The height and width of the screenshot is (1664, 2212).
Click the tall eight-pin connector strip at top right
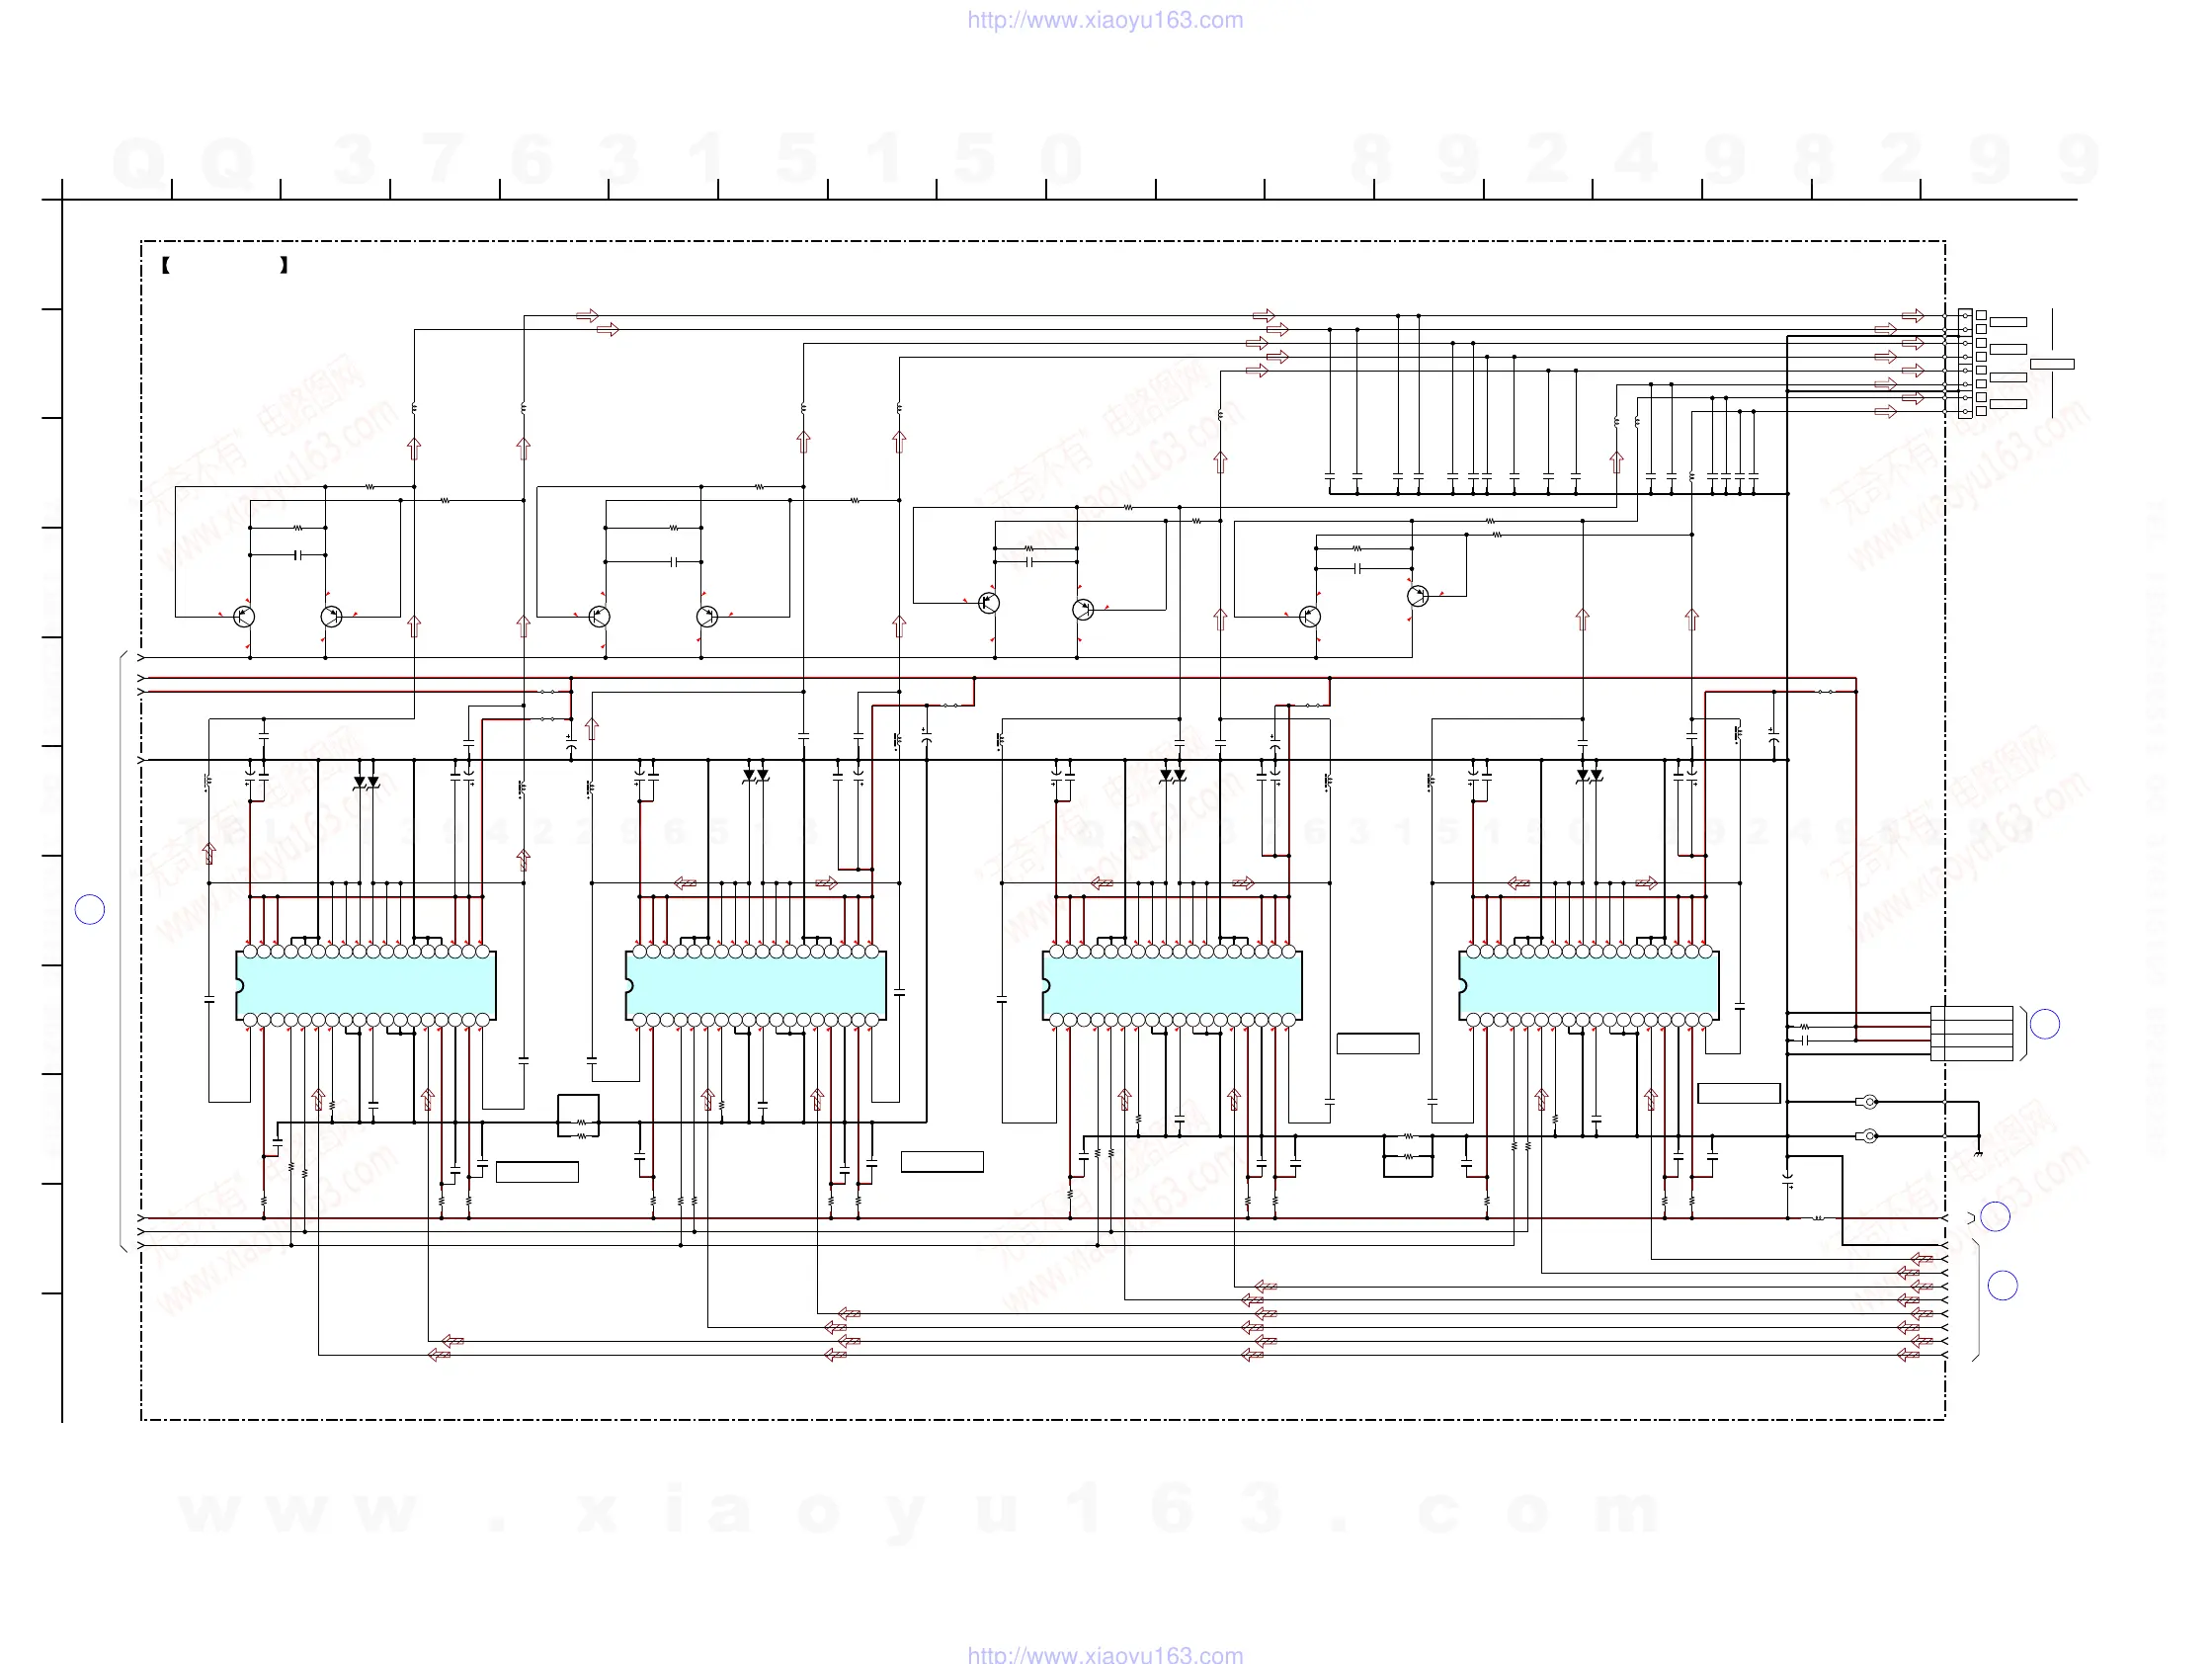coord(1965,363)
